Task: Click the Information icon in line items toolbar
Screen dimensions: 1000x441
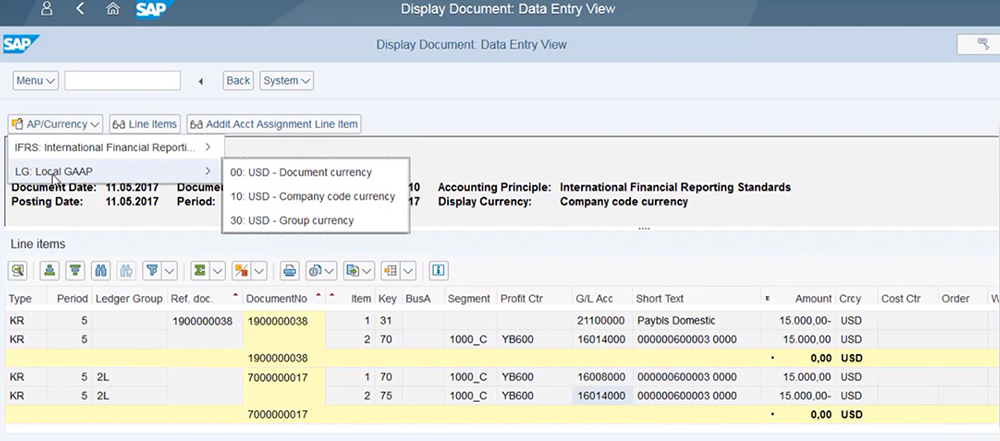Action: (438, 270)
